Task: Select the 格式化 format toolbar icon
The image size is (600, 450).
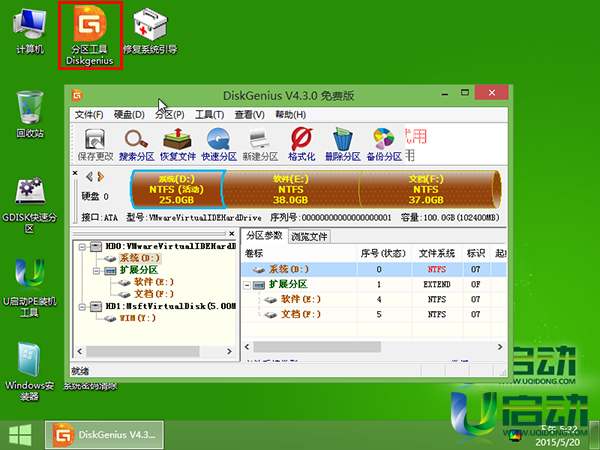Action: 302,145
